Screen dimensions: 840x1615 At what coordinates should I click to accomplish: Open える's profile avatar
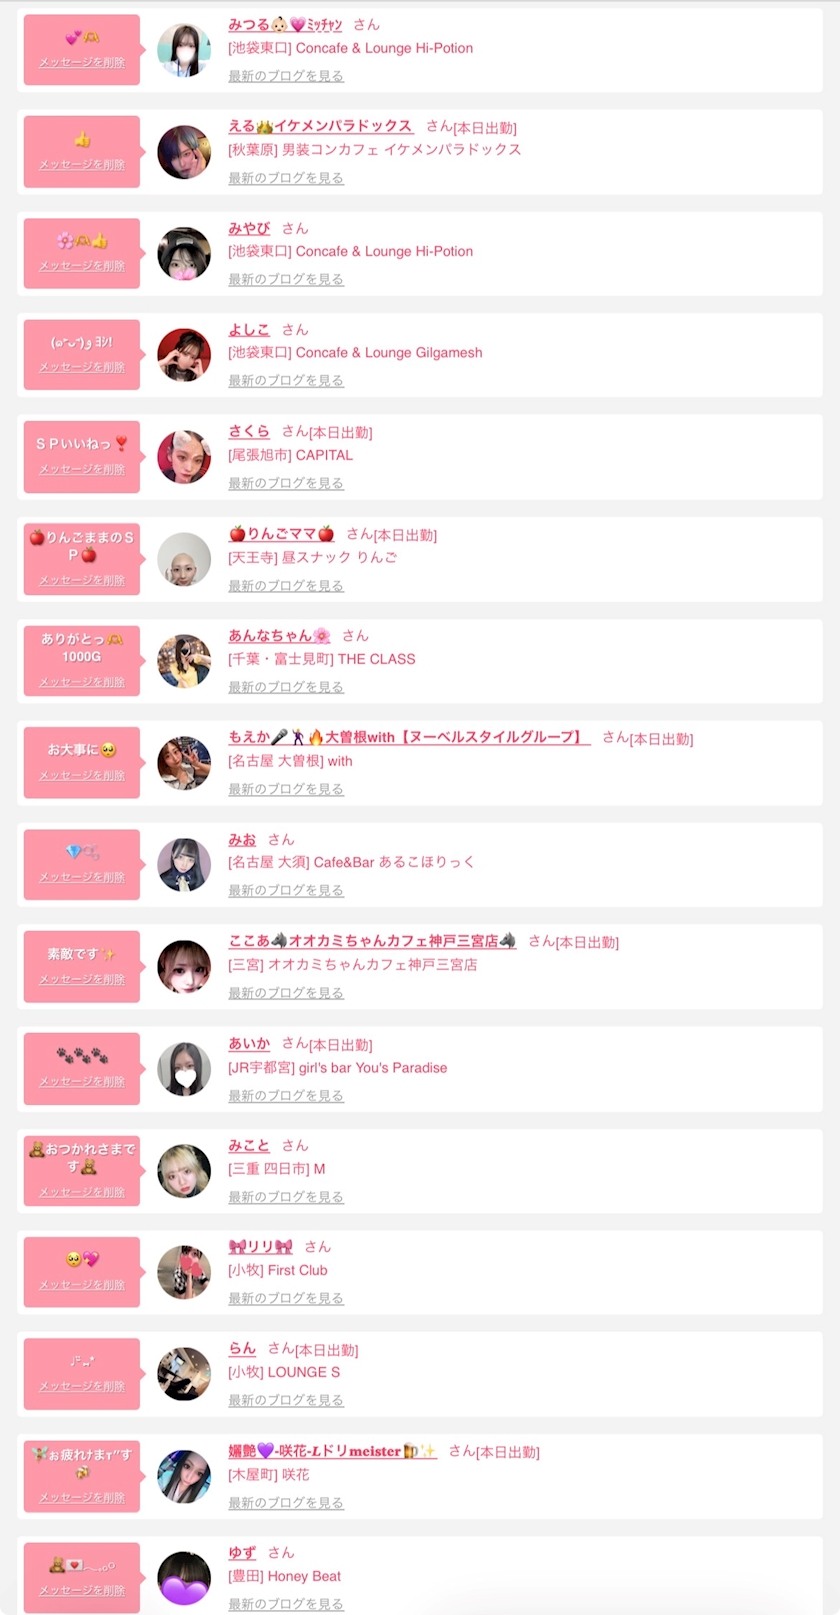(184, 152)
